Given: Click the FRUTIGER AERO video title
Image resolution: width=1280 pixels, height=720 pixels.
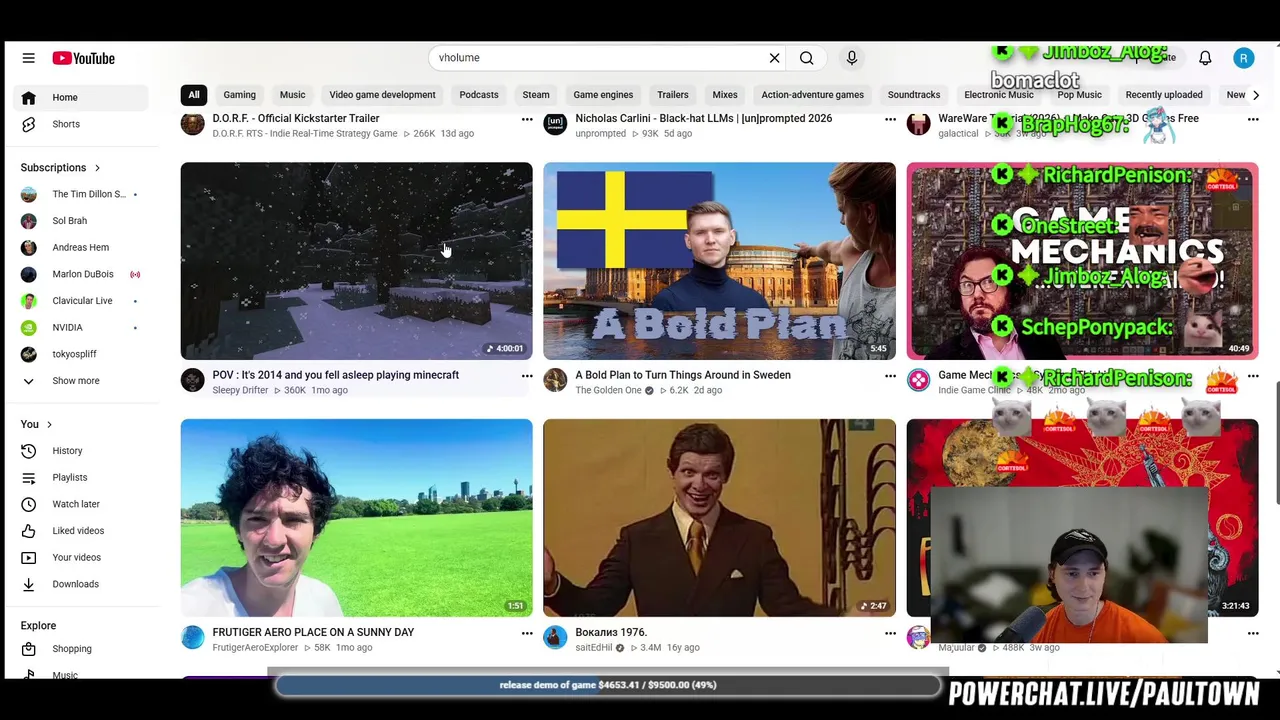Looking at the screenshot, I should click(313, 633).
